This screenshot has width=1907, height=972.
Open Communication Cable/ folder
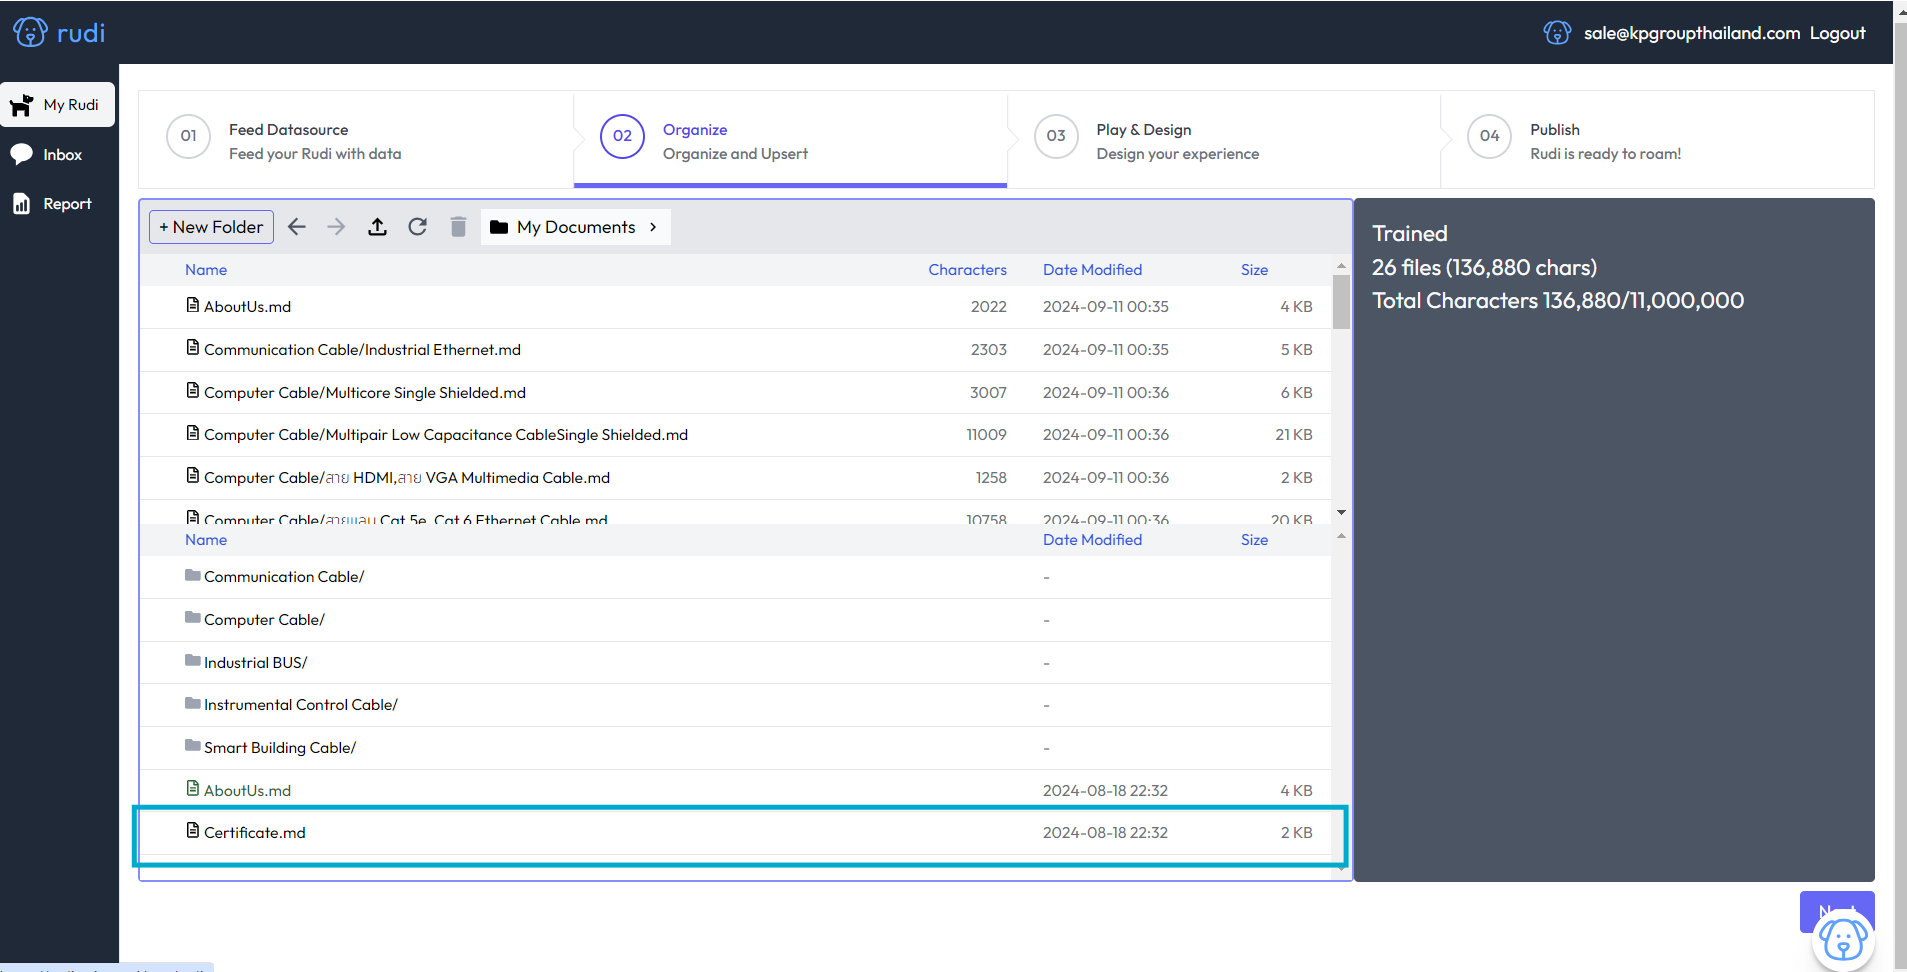[x=735, y=577]
